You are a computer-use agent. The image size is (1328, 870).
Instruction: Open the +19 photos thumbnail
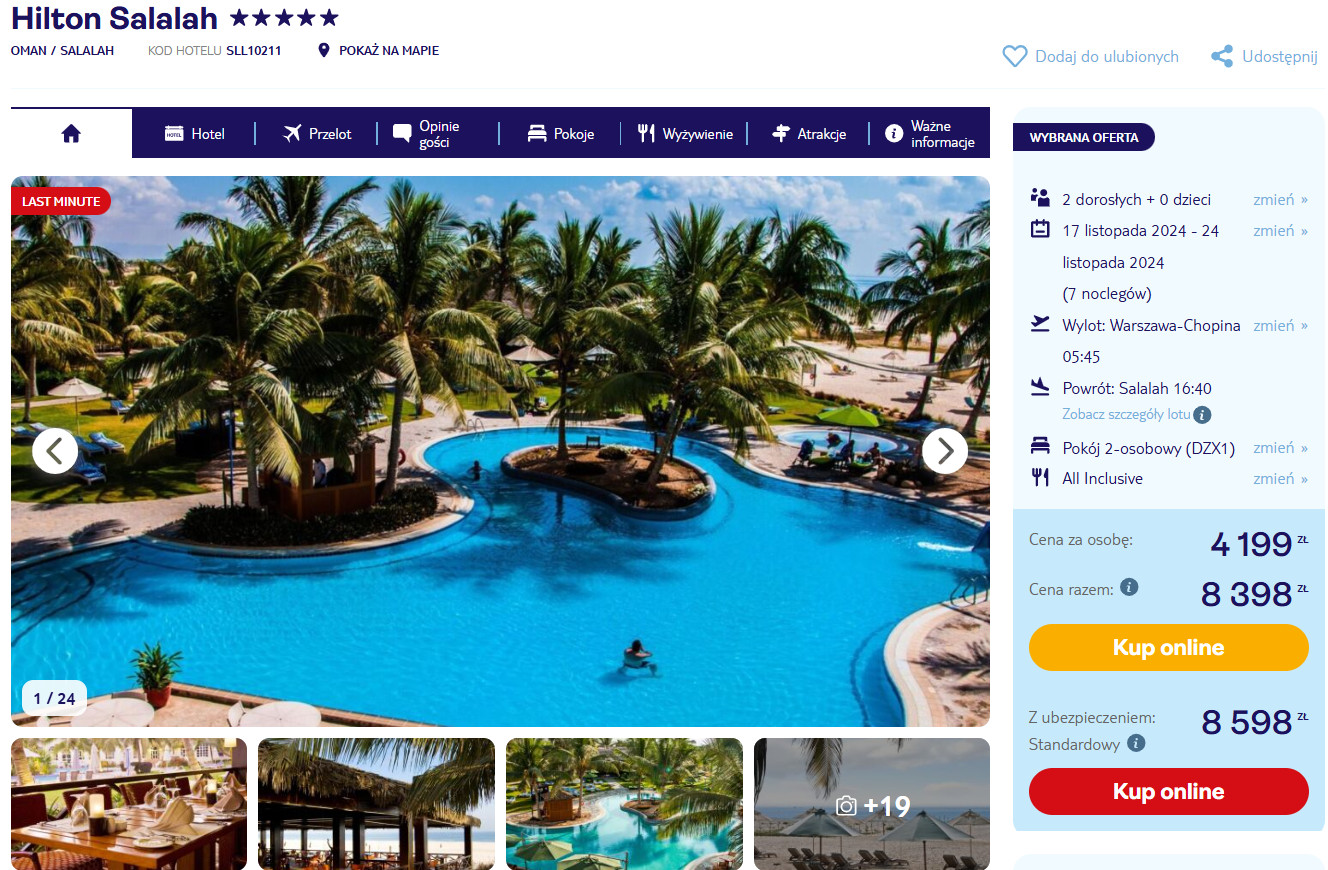872,804
